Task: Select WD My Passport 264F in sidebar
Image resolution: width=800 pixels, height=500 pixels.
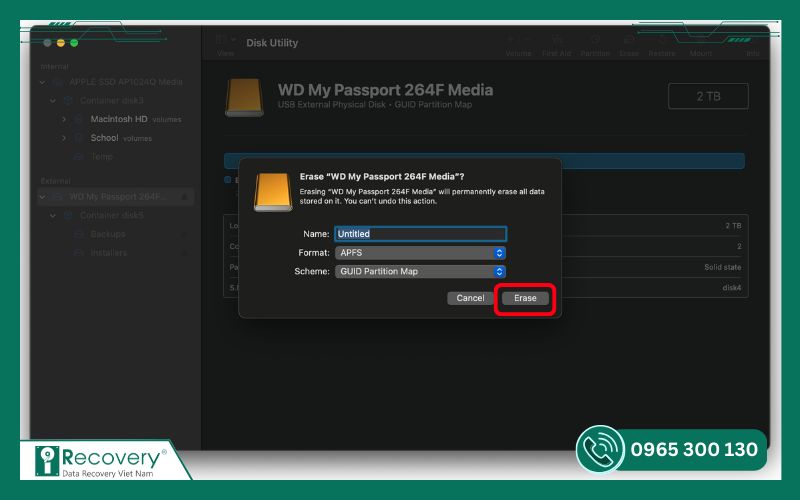Action: point(115,196)
